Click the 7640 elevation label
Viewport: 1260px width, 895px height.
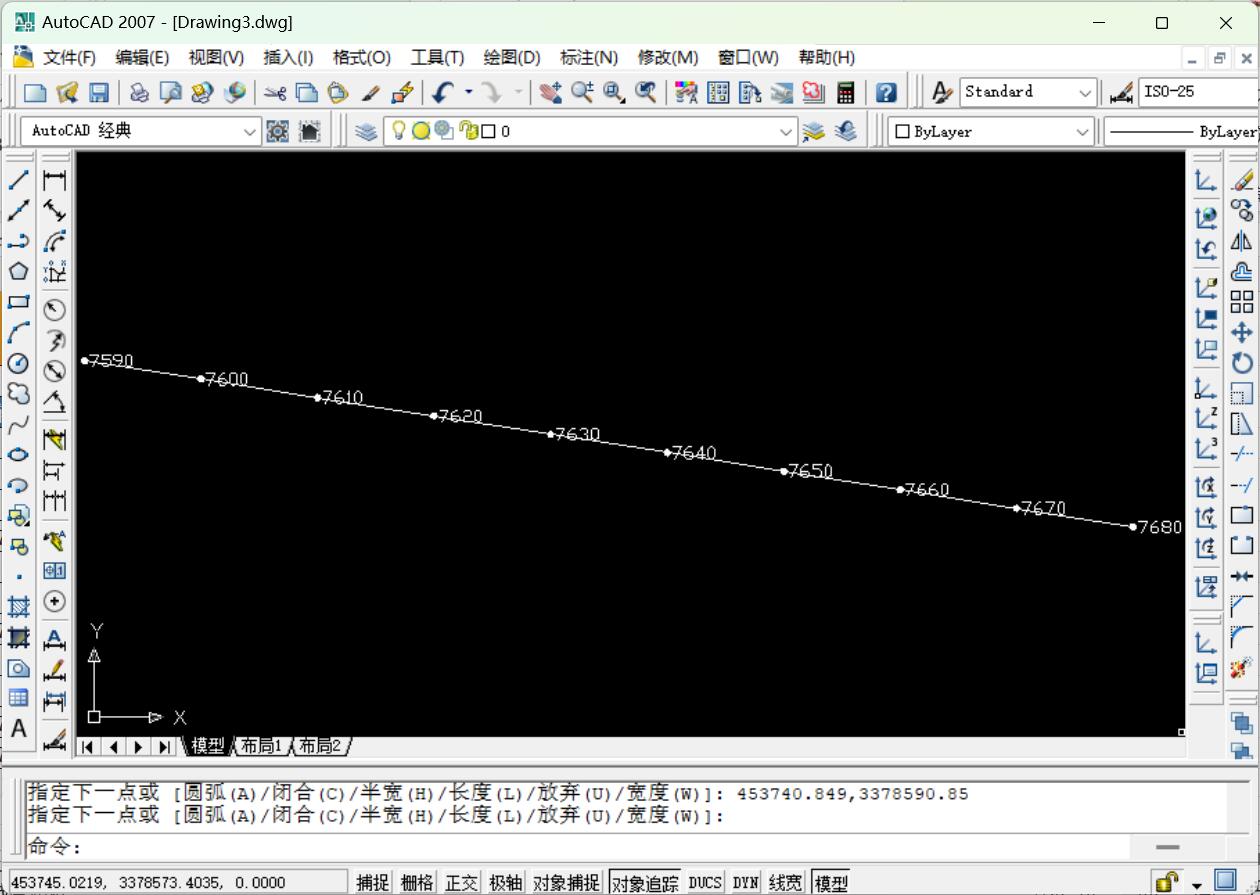coord(694,453)
